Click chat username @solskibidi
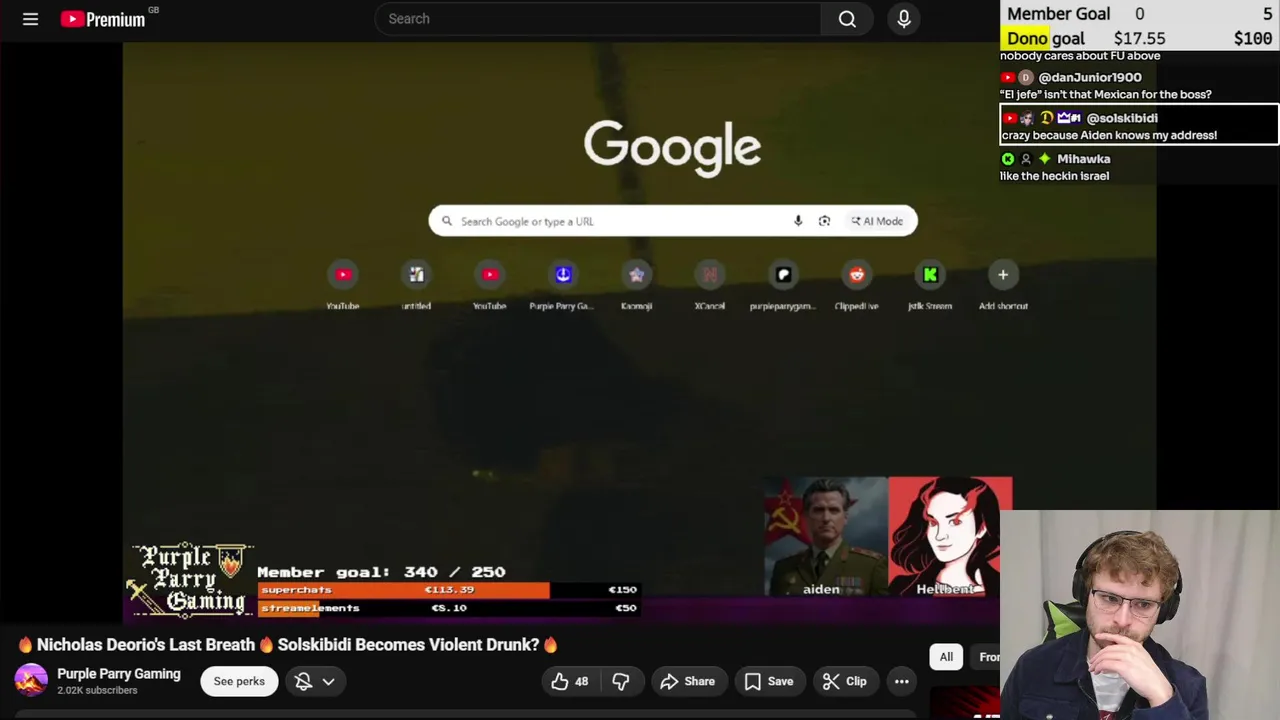Image resolution: width=1280 pixels, height=720 pixels. point(1122,118)
